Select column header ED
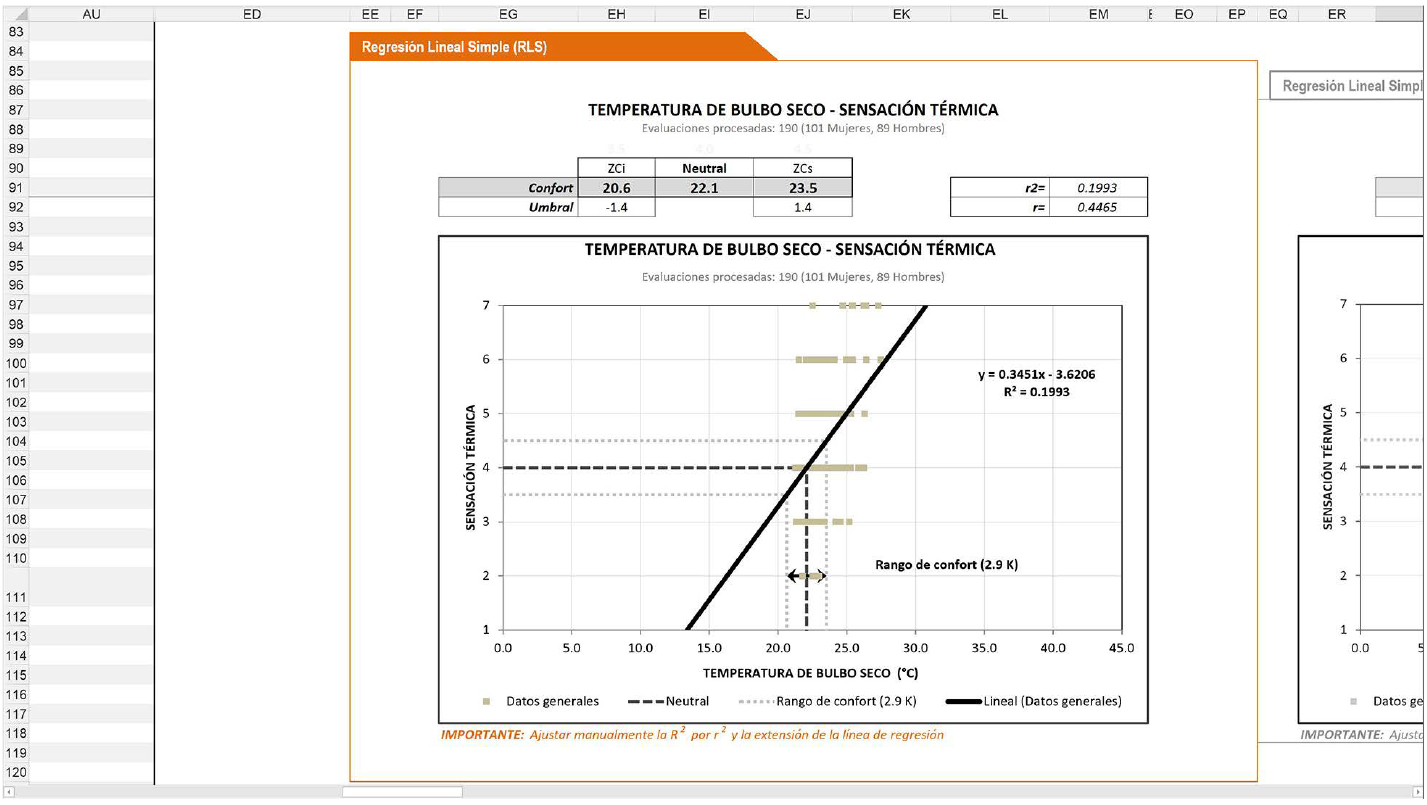The width and height of the screenshot is (1427, 805). pos(252,15)
